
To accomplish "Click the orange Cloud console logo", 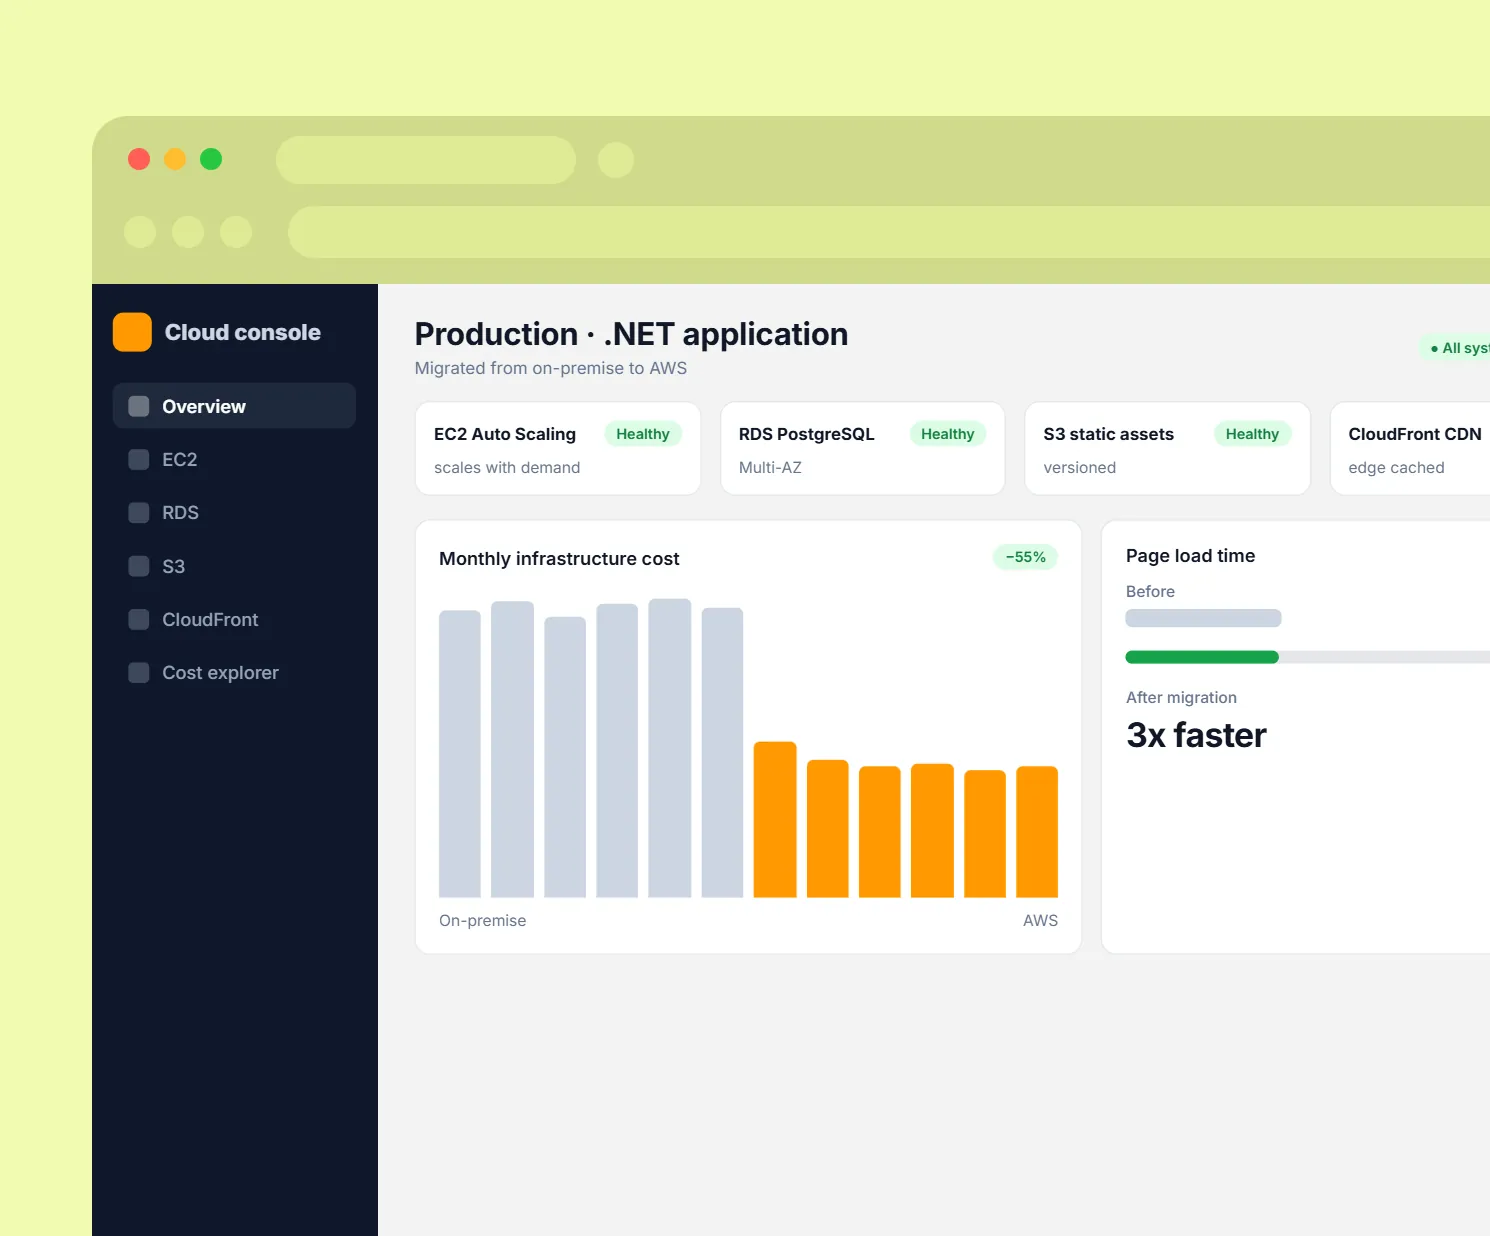I will [x=132, y=332].
